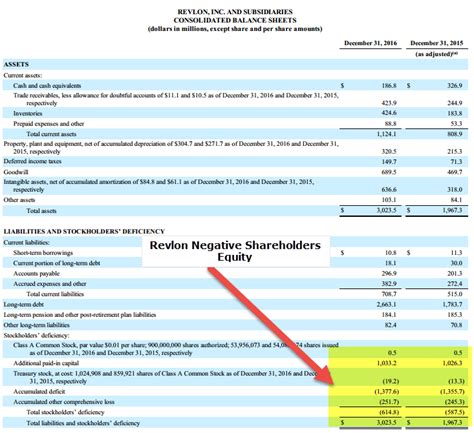The width and height of the screenshot is (474, 433).
Task: Click accounts payable value 296.9
Action: pos(389,273)
